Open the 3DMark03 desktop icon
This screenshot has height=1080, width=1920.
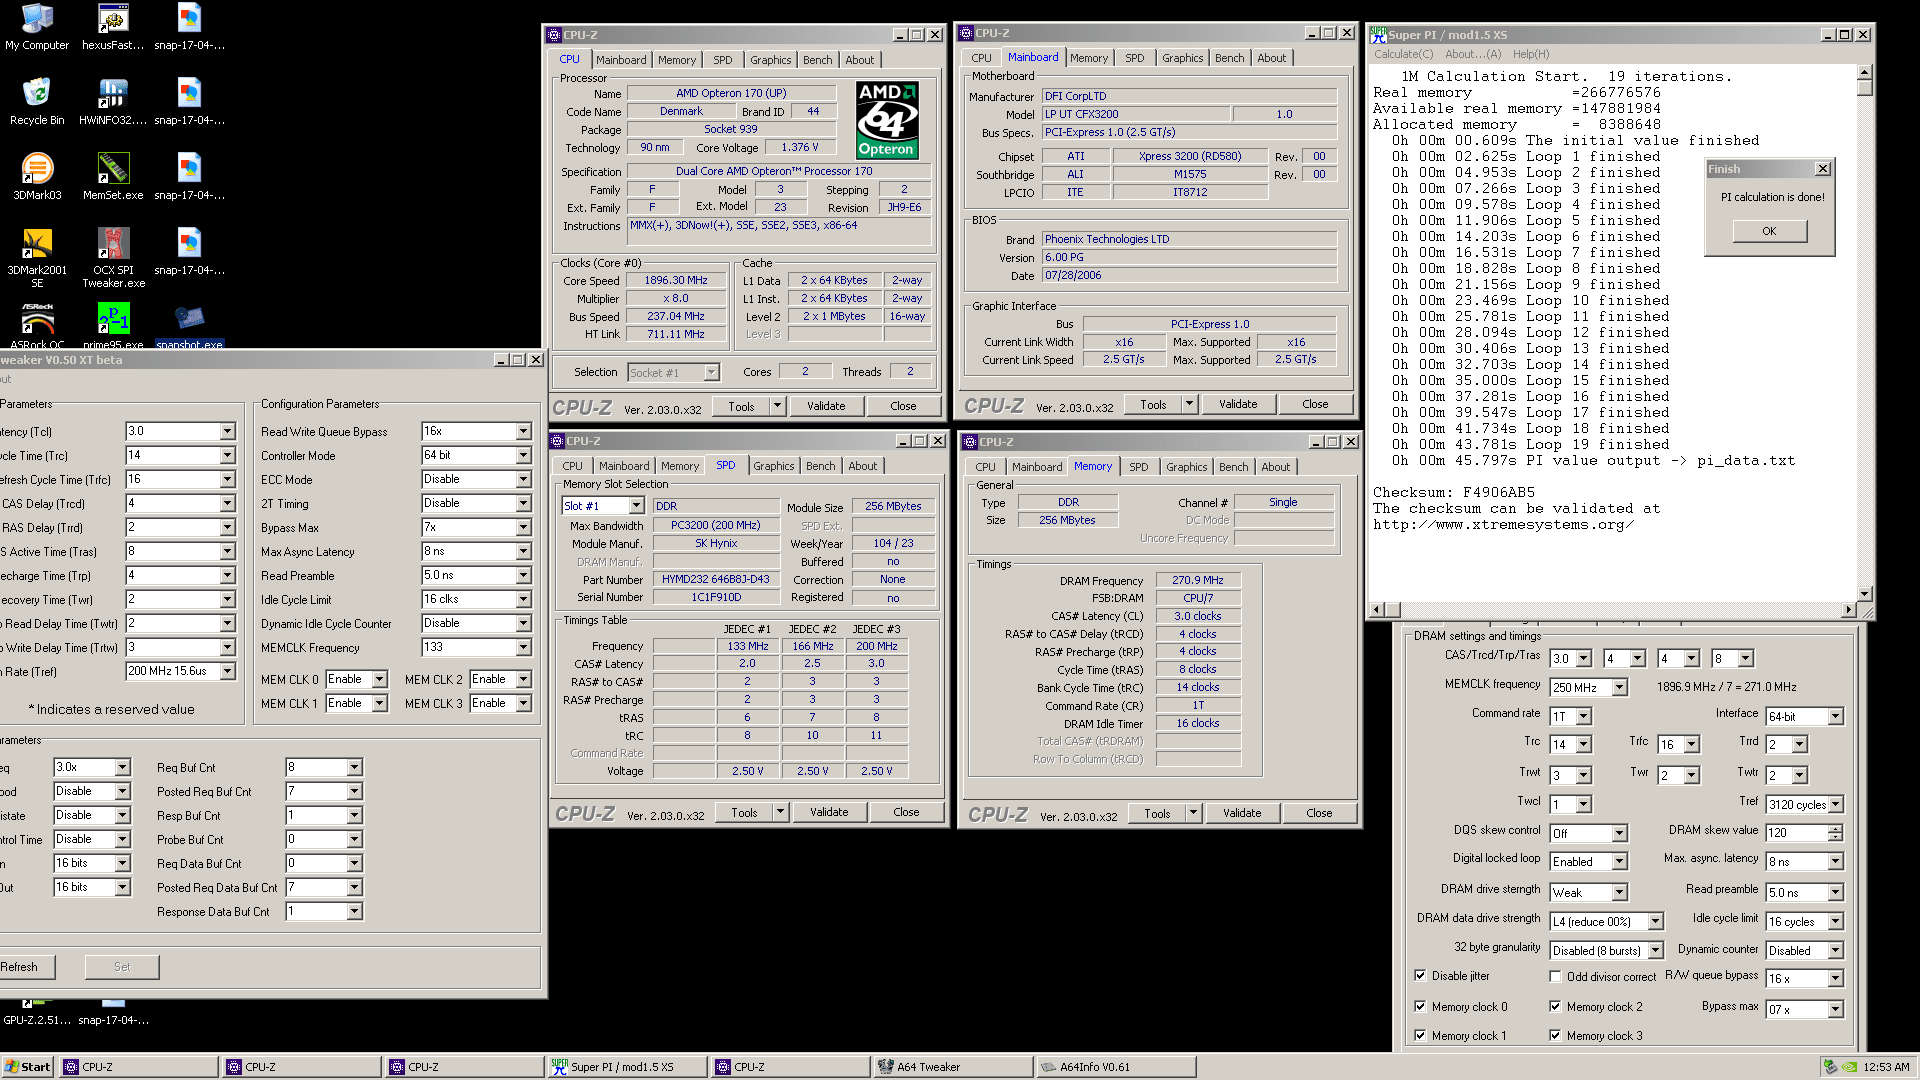pyautogui.click(x=37, y=170)
